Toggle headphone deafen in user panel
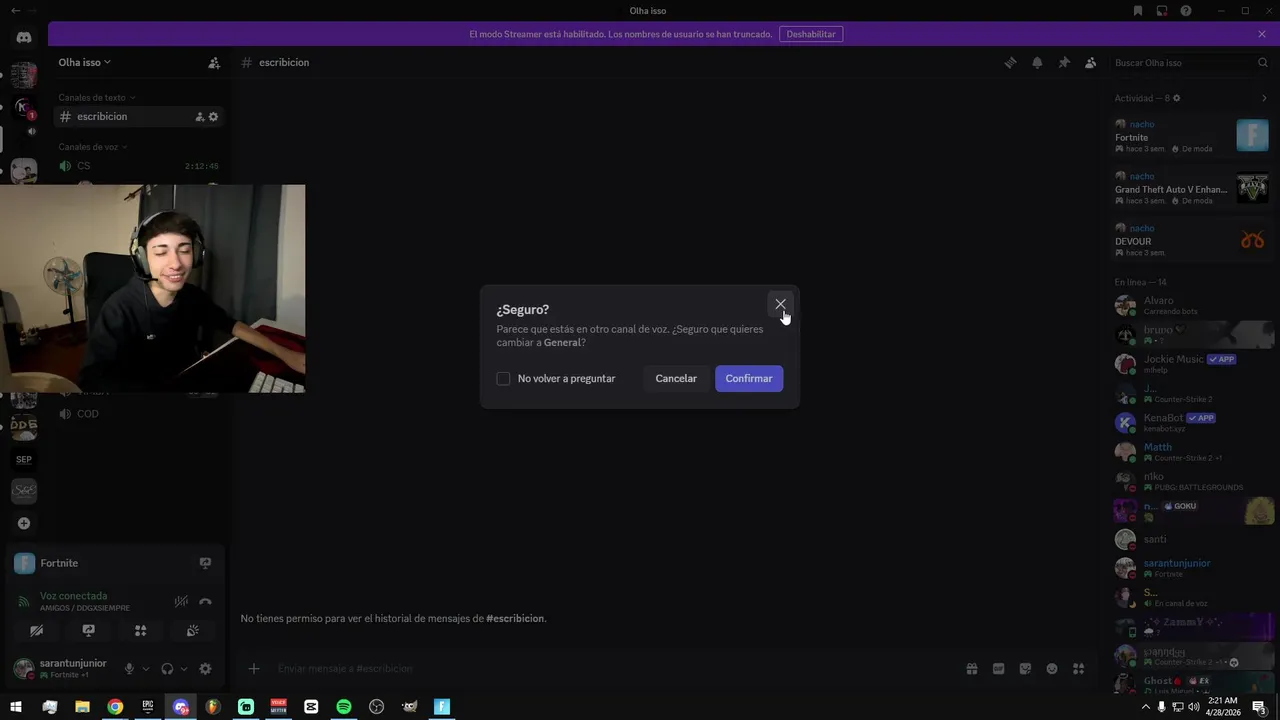 [167, 668]
